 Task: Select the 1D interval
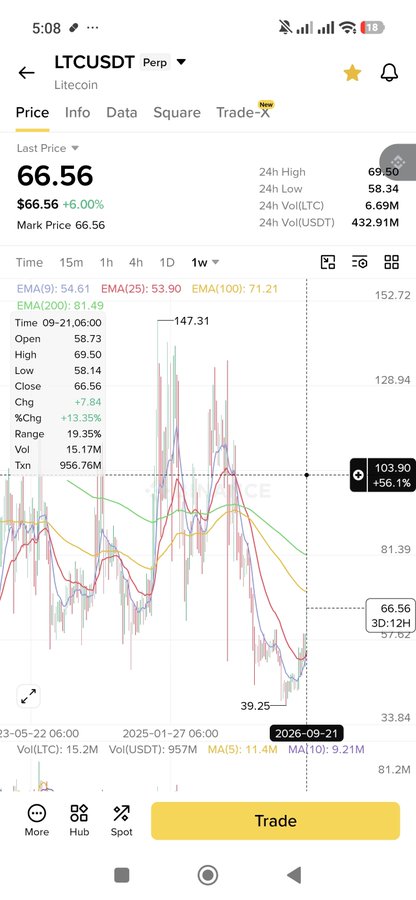(166, 262)
